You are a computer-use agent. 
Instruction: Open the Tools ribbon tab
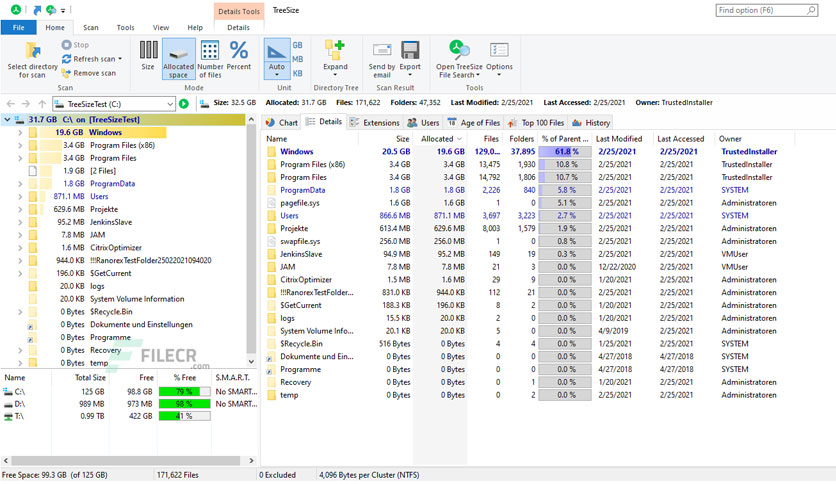(x=125, y=28)
